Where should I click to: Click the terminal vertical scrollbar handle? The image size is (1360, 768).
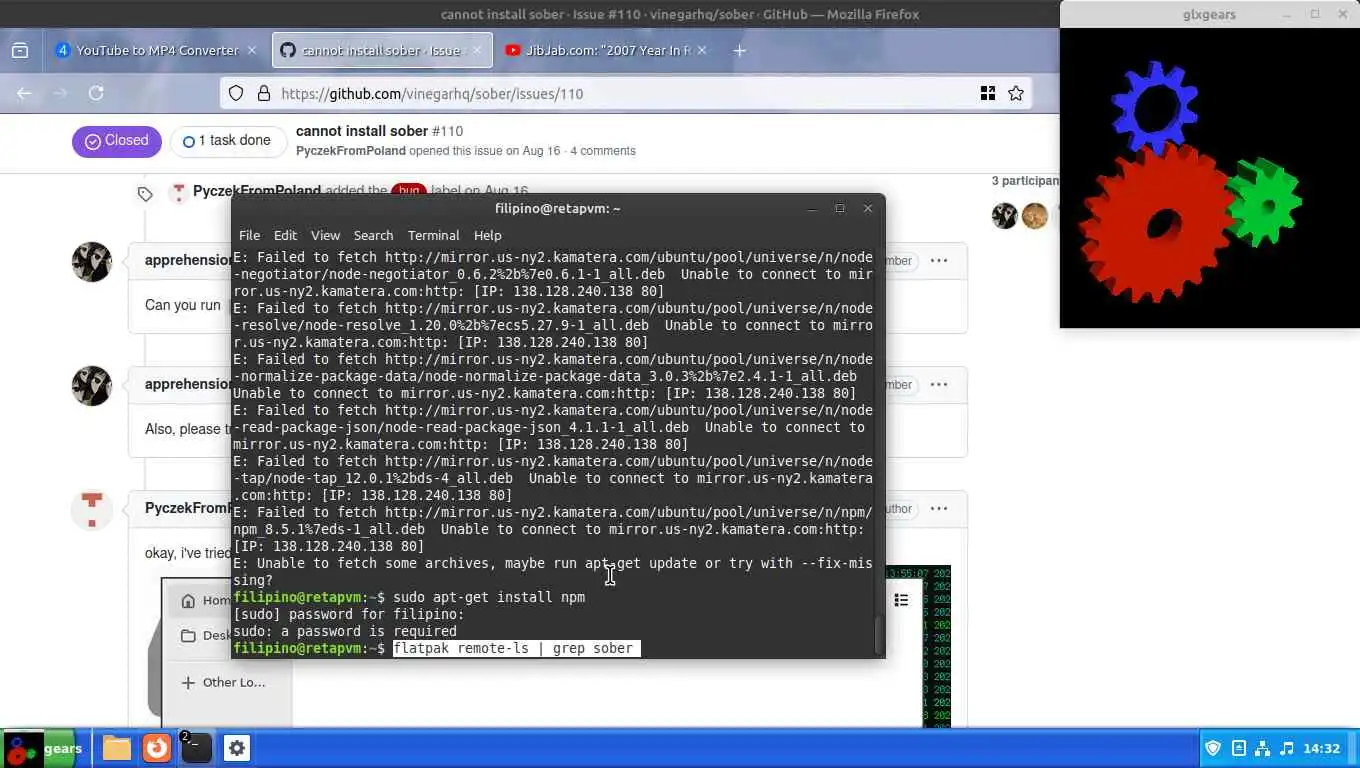[879, 634]
